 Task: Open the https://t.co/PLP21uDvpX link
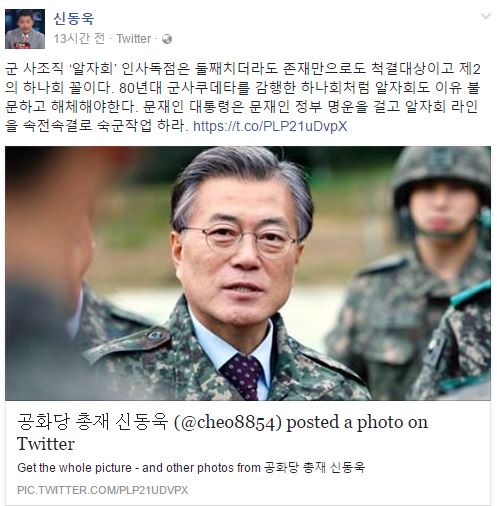[270, 126]
